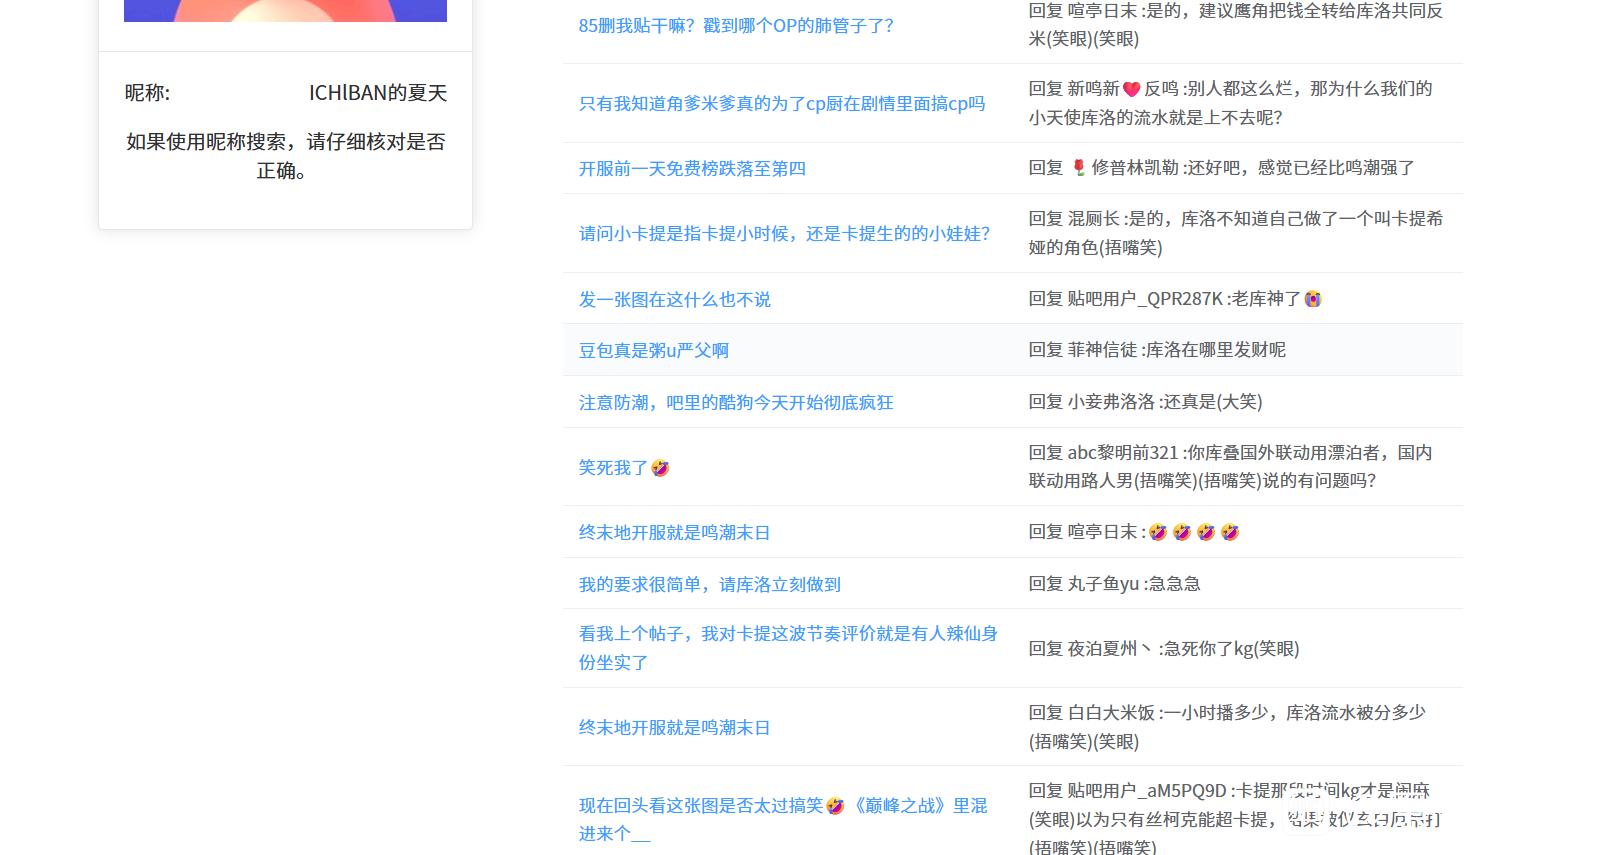Open the post about 角爹米爹 cp厨
The height and width of the screenshot is (855, 1615).
(781, 104)
